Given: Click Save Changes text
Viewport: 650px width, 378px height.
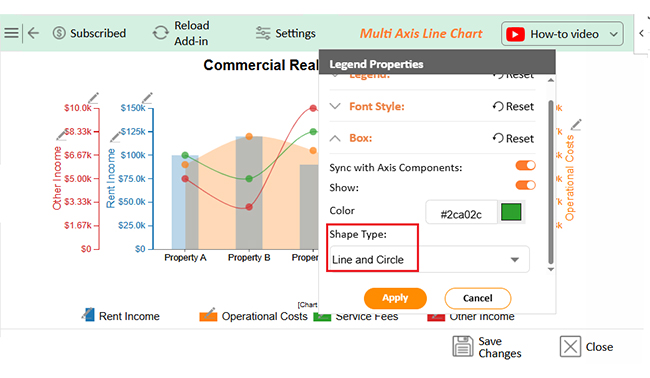Looking at the screenshot, I should [x=500, y=347].
